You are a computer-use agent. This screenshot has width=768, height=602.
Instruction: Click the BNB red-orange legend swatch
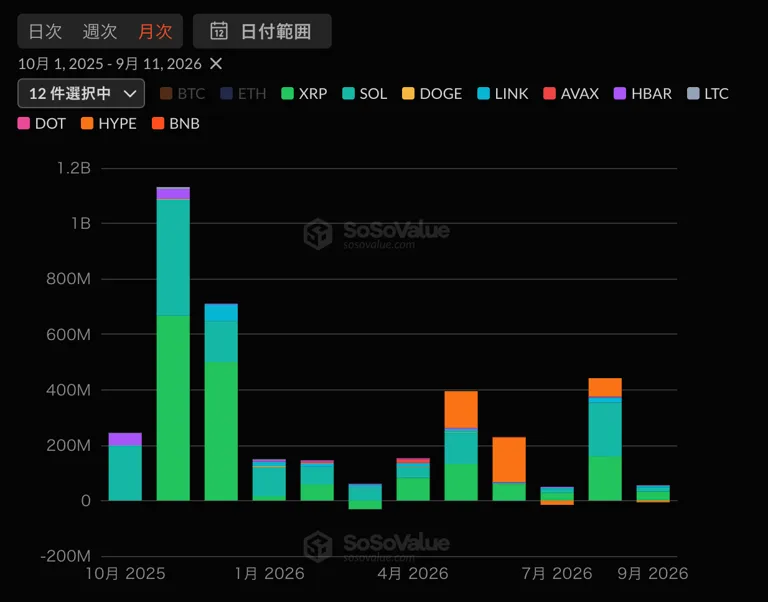click(x=158, y=123)
